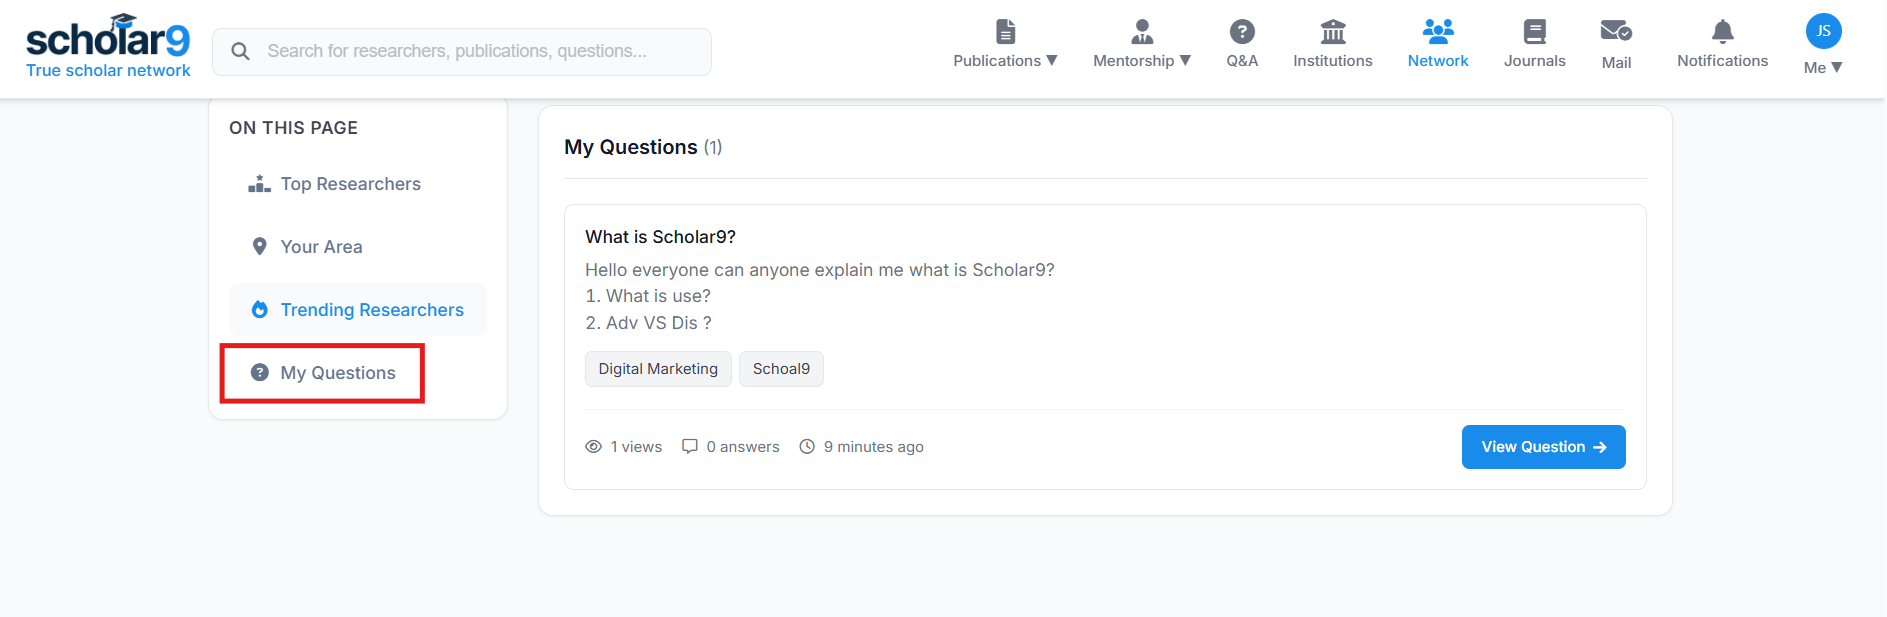The width and height of the screenshot is (1887, 617).
Task: Open the Mail nav label
Action: (1616, 63)
